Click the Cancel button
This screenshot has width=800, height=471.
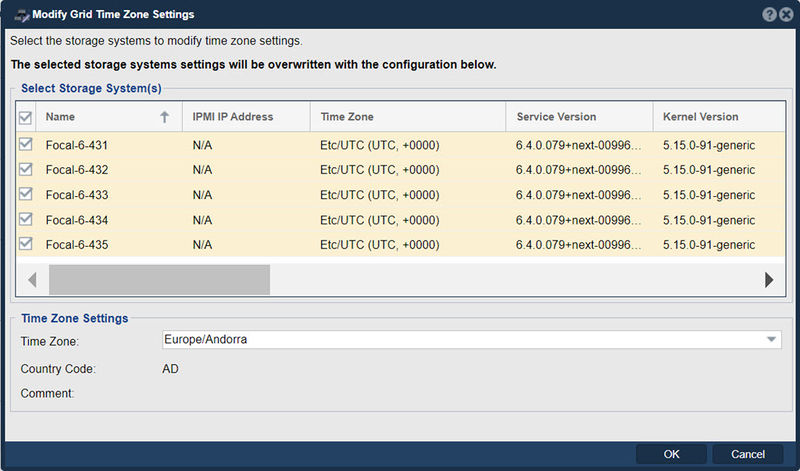(x=747, y=454)
